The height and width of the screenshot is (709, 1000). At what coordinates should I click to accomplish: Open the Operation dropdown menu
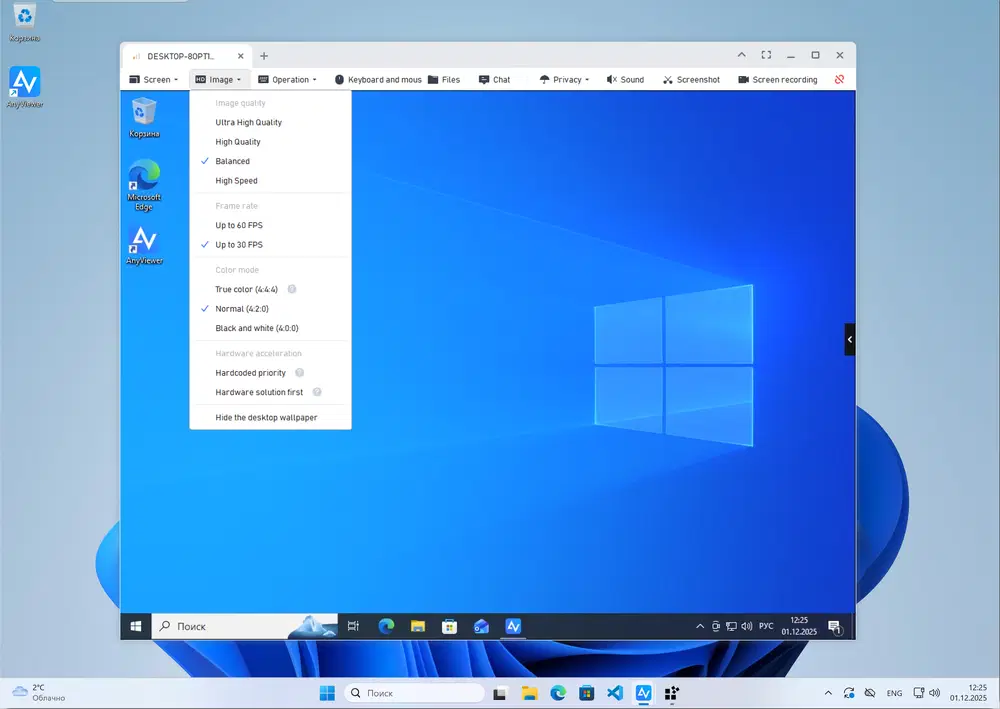click(287, 80)
